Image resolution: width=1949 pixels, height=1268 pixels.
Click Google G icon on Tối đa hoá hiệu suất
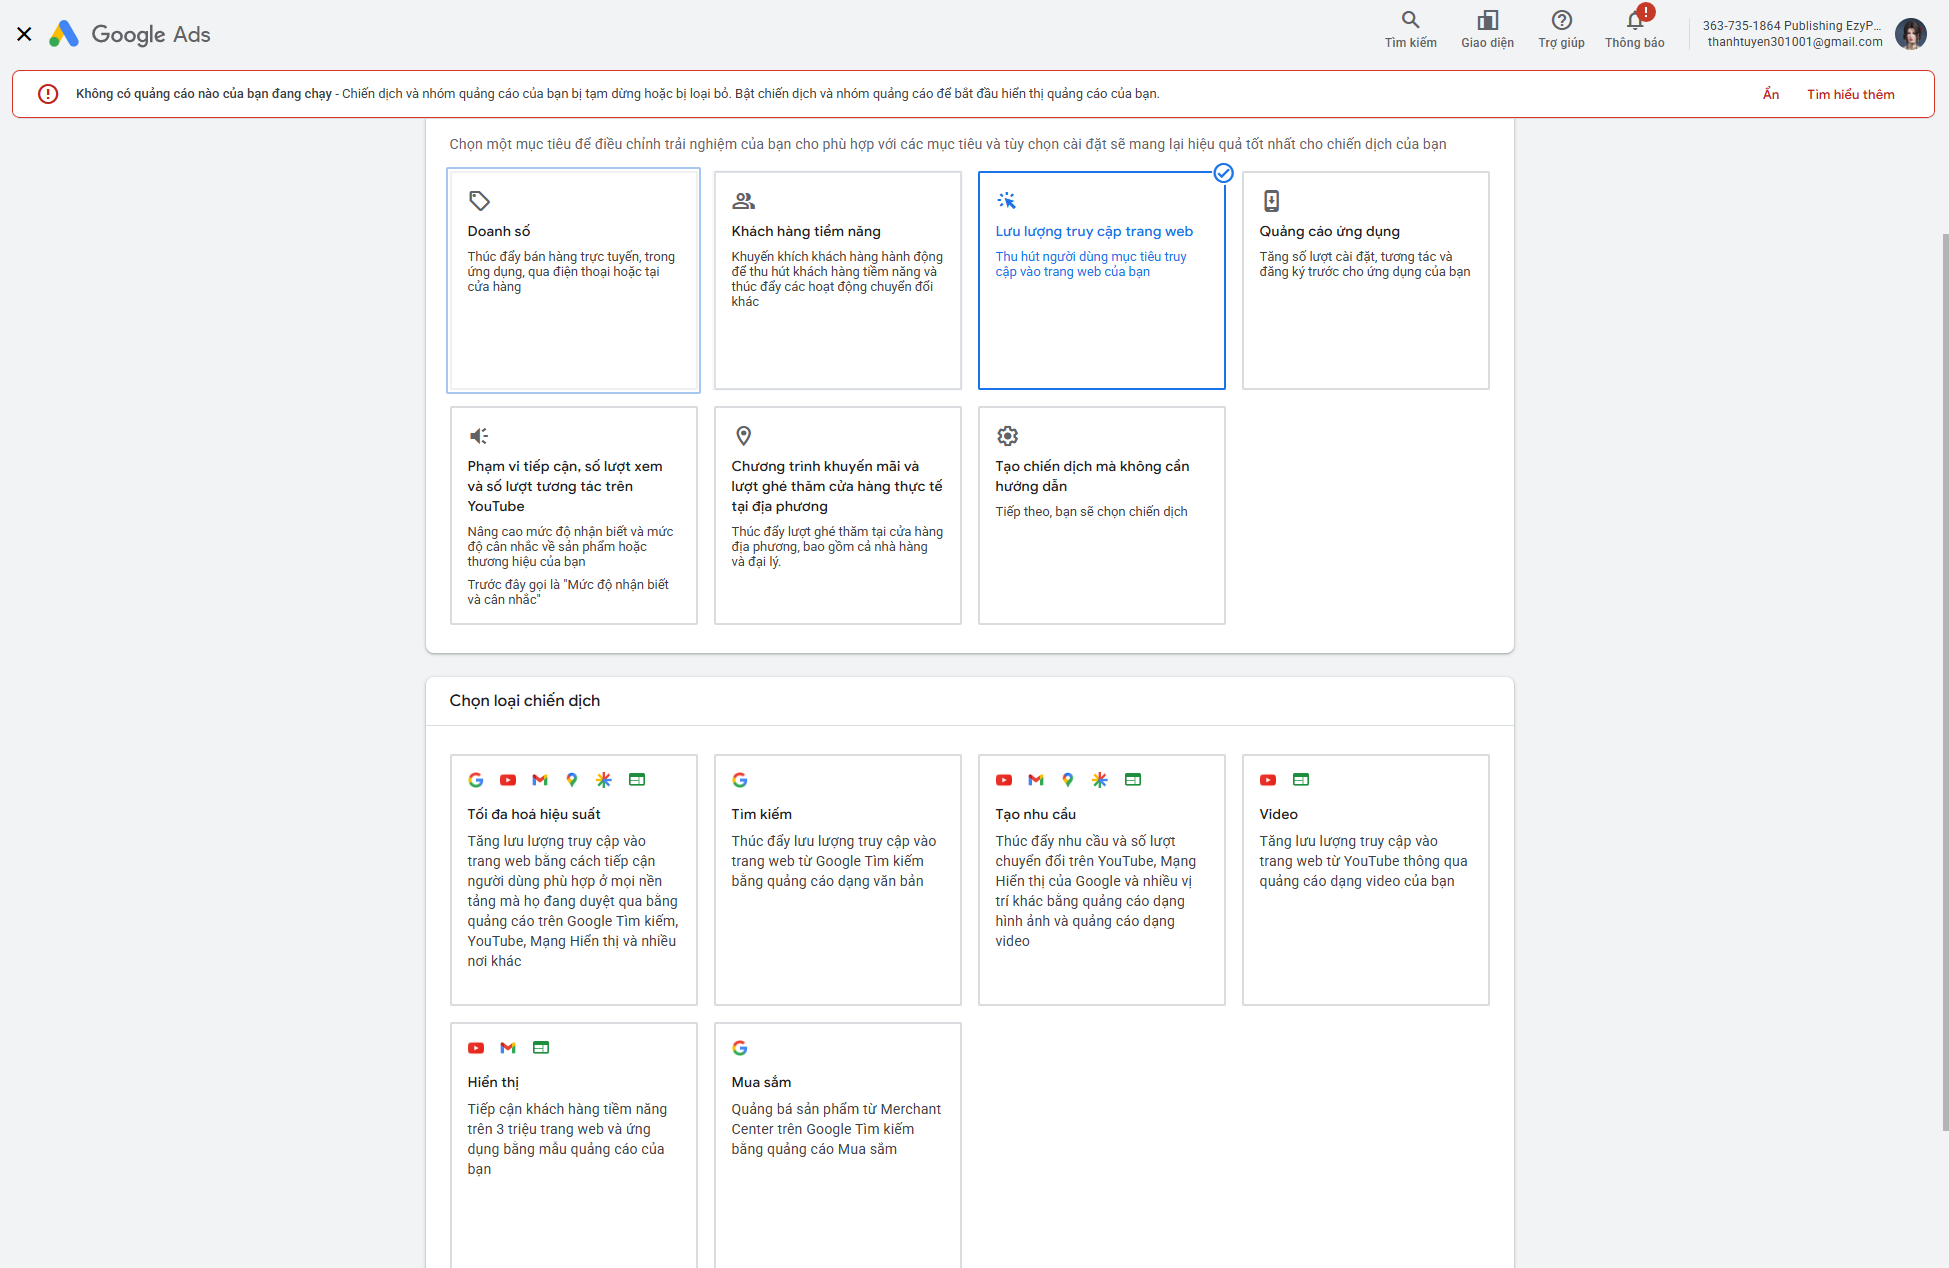pos(476,780)
